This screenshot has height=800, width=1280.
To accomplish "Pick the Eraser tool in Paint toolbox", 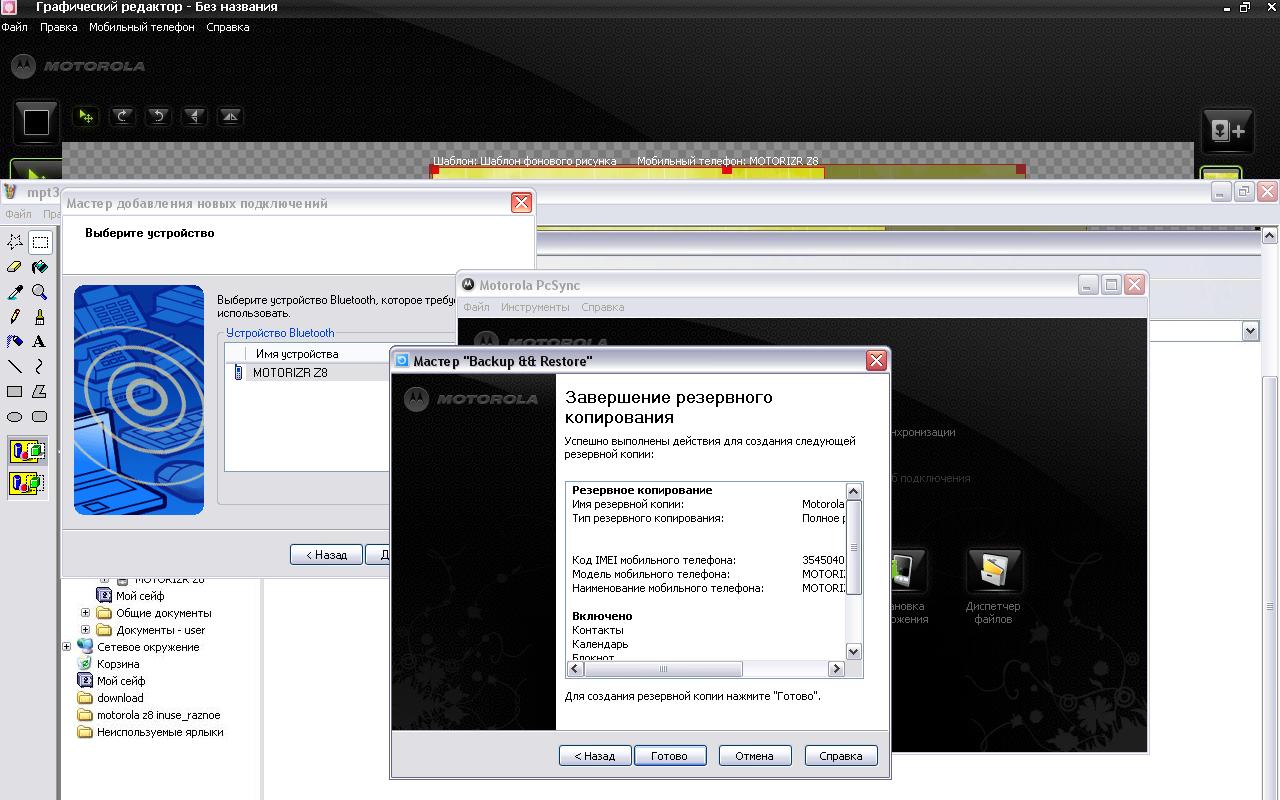I will pos(15,267).
